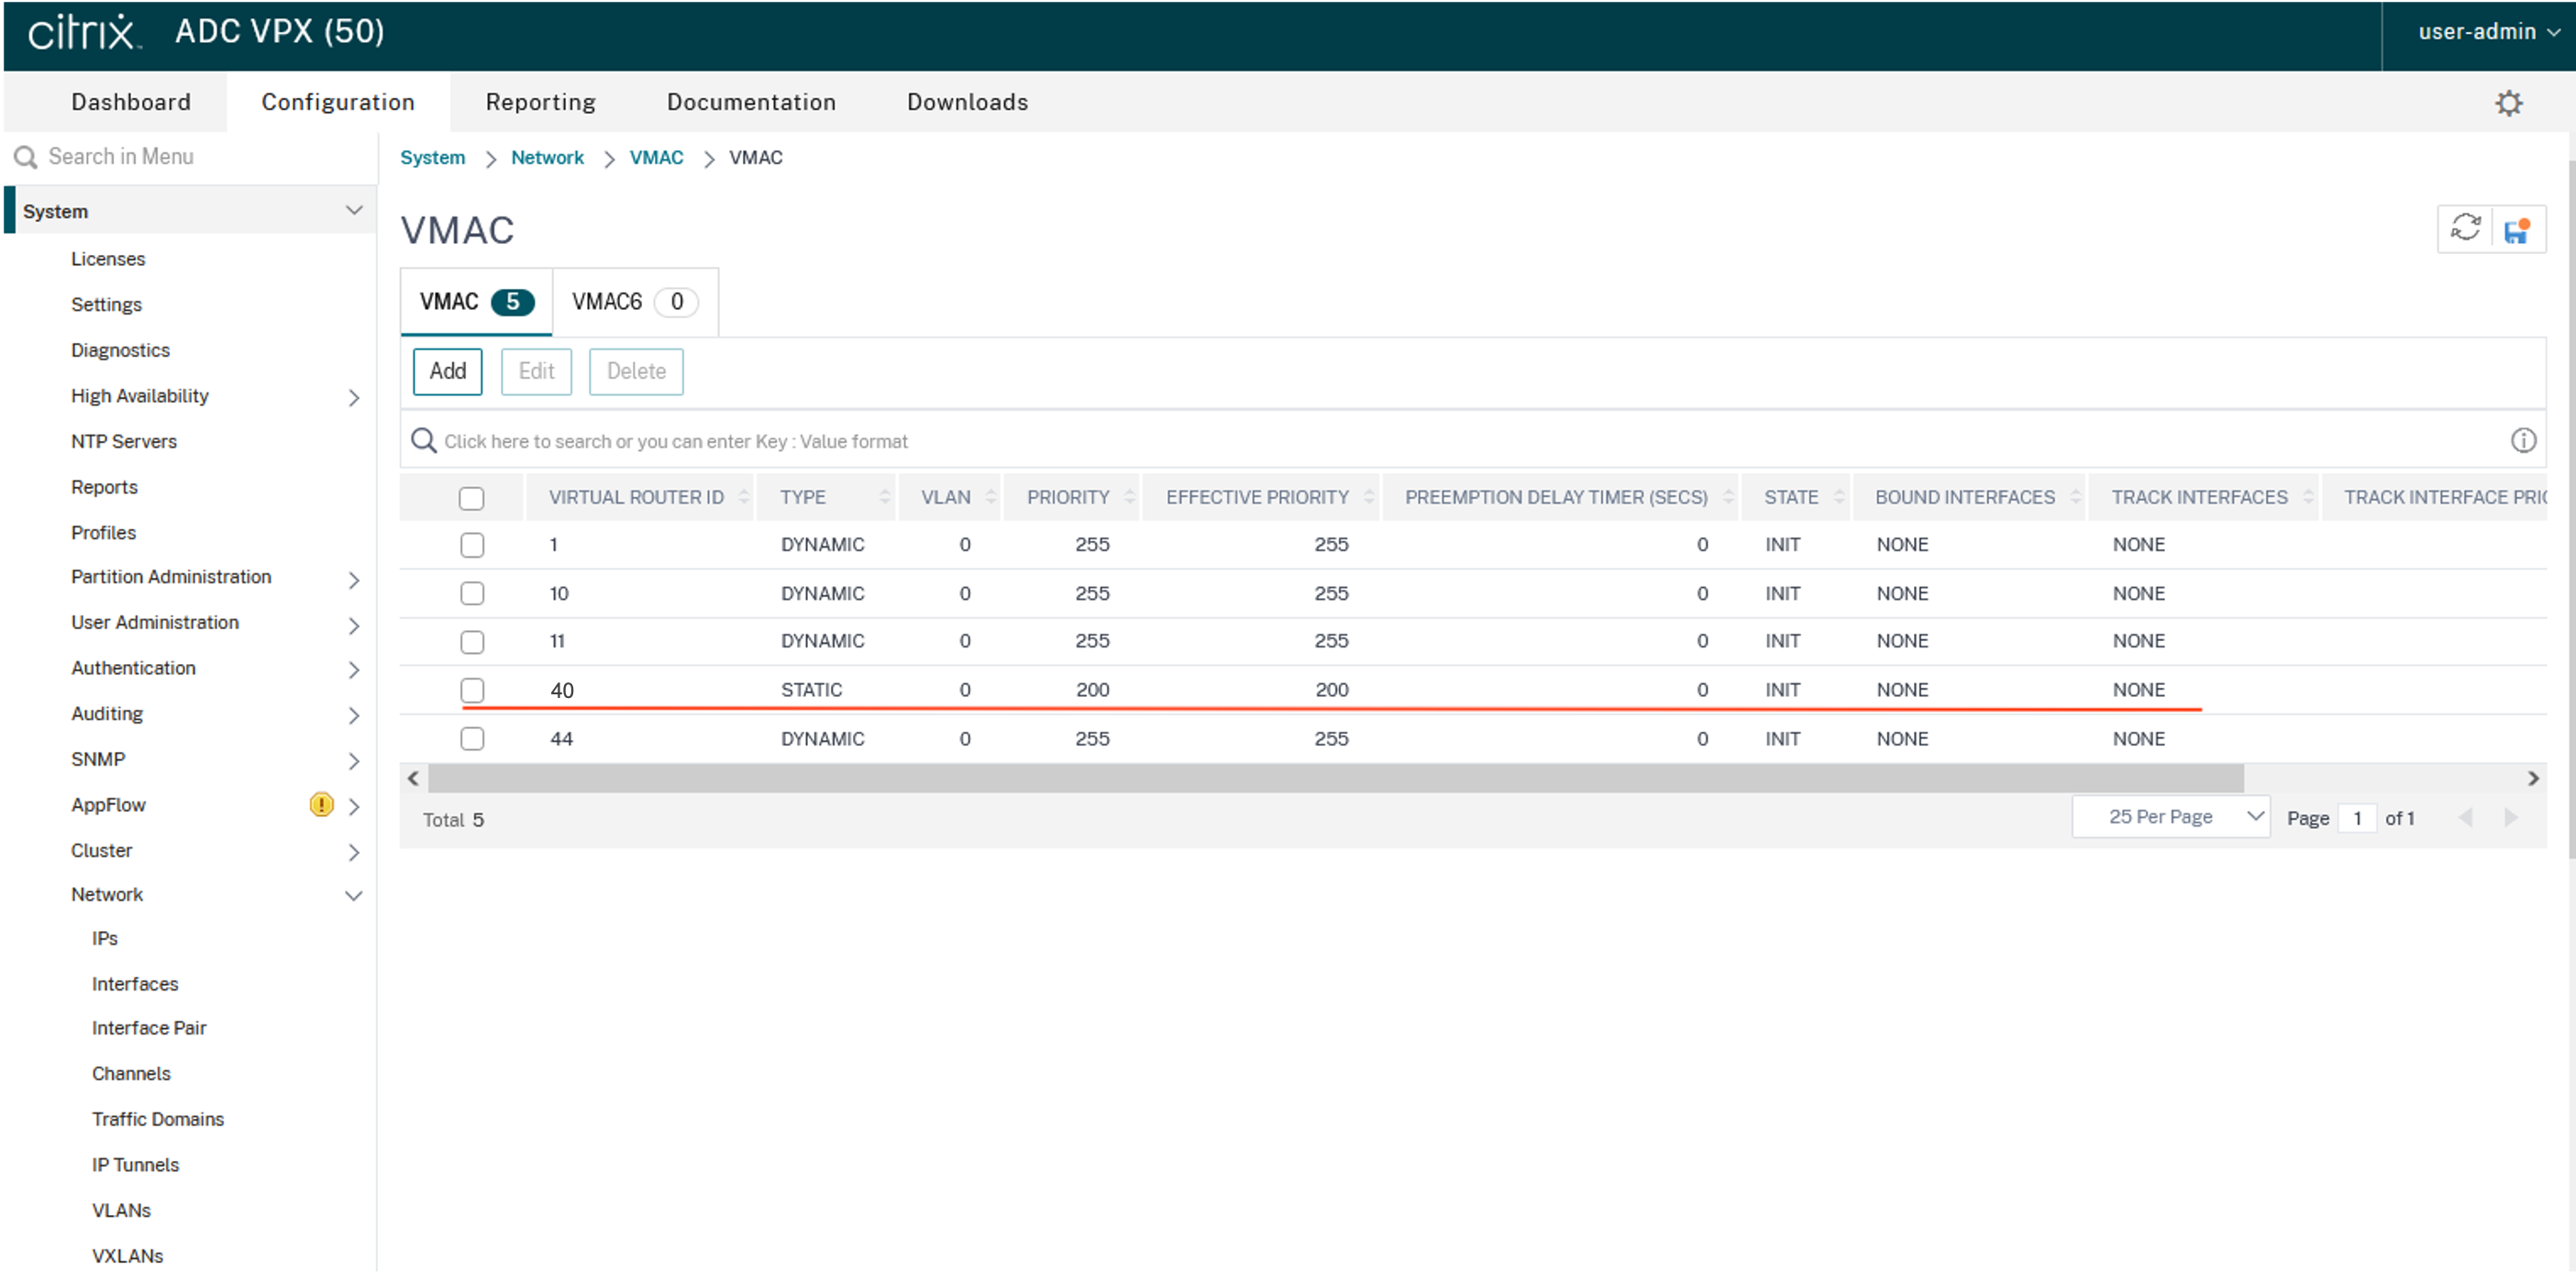2576x1273 pixels.
Task: Click the horizontal table scrollbar
Action: tap(1335, 778)
